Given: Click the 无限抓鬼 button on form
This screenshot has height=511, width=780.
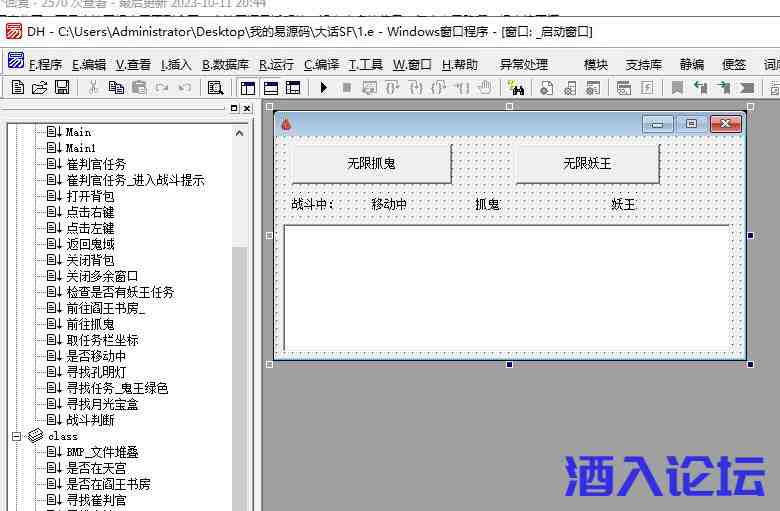Looking at the screenshot, I should (371, 164).
